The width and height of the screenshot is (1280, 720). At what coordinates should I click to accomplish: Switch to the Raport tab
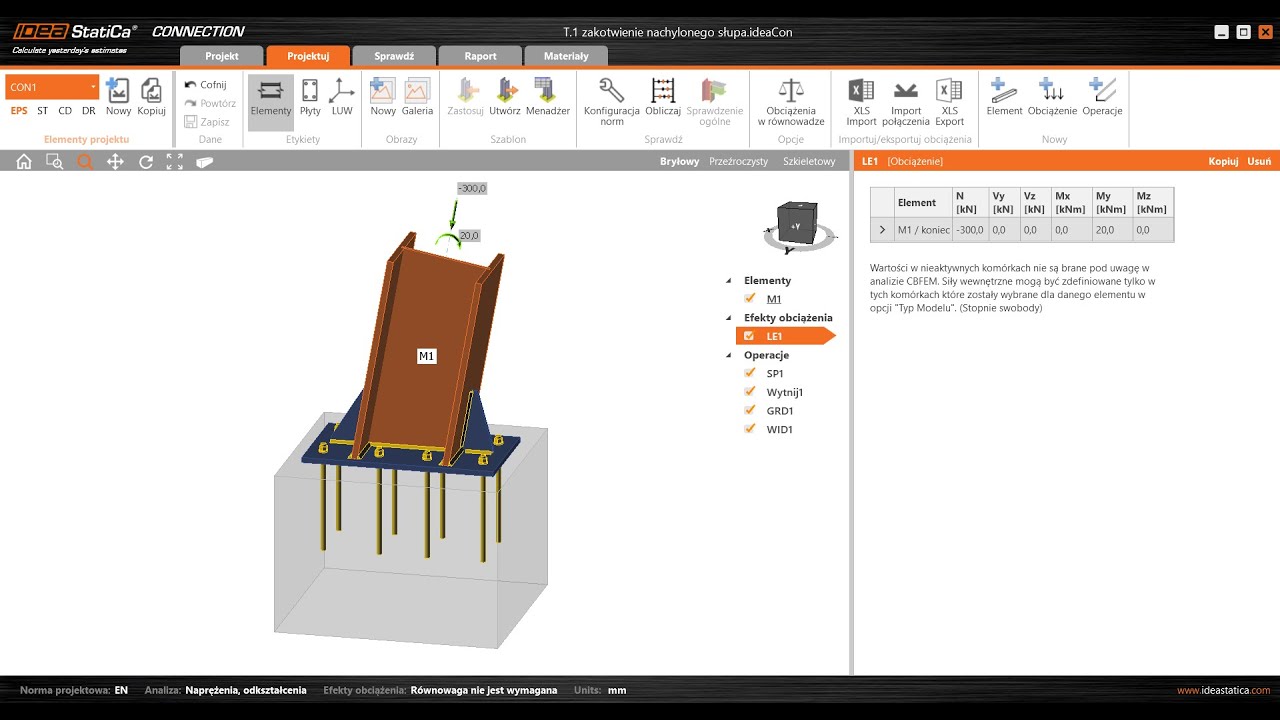(480, 56)
